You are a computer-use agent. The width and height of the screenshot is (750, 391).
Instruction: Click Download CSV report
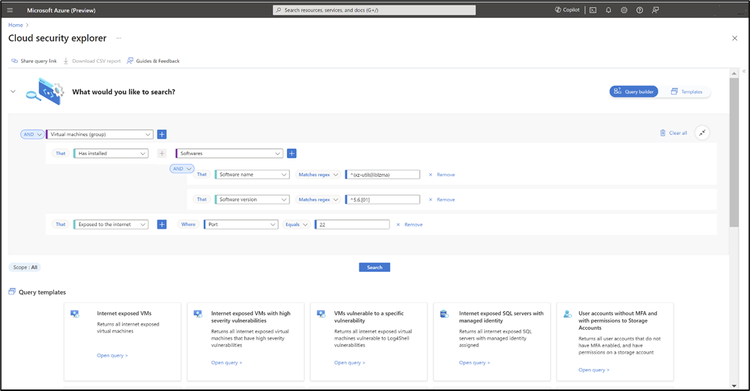coord(92,61)
